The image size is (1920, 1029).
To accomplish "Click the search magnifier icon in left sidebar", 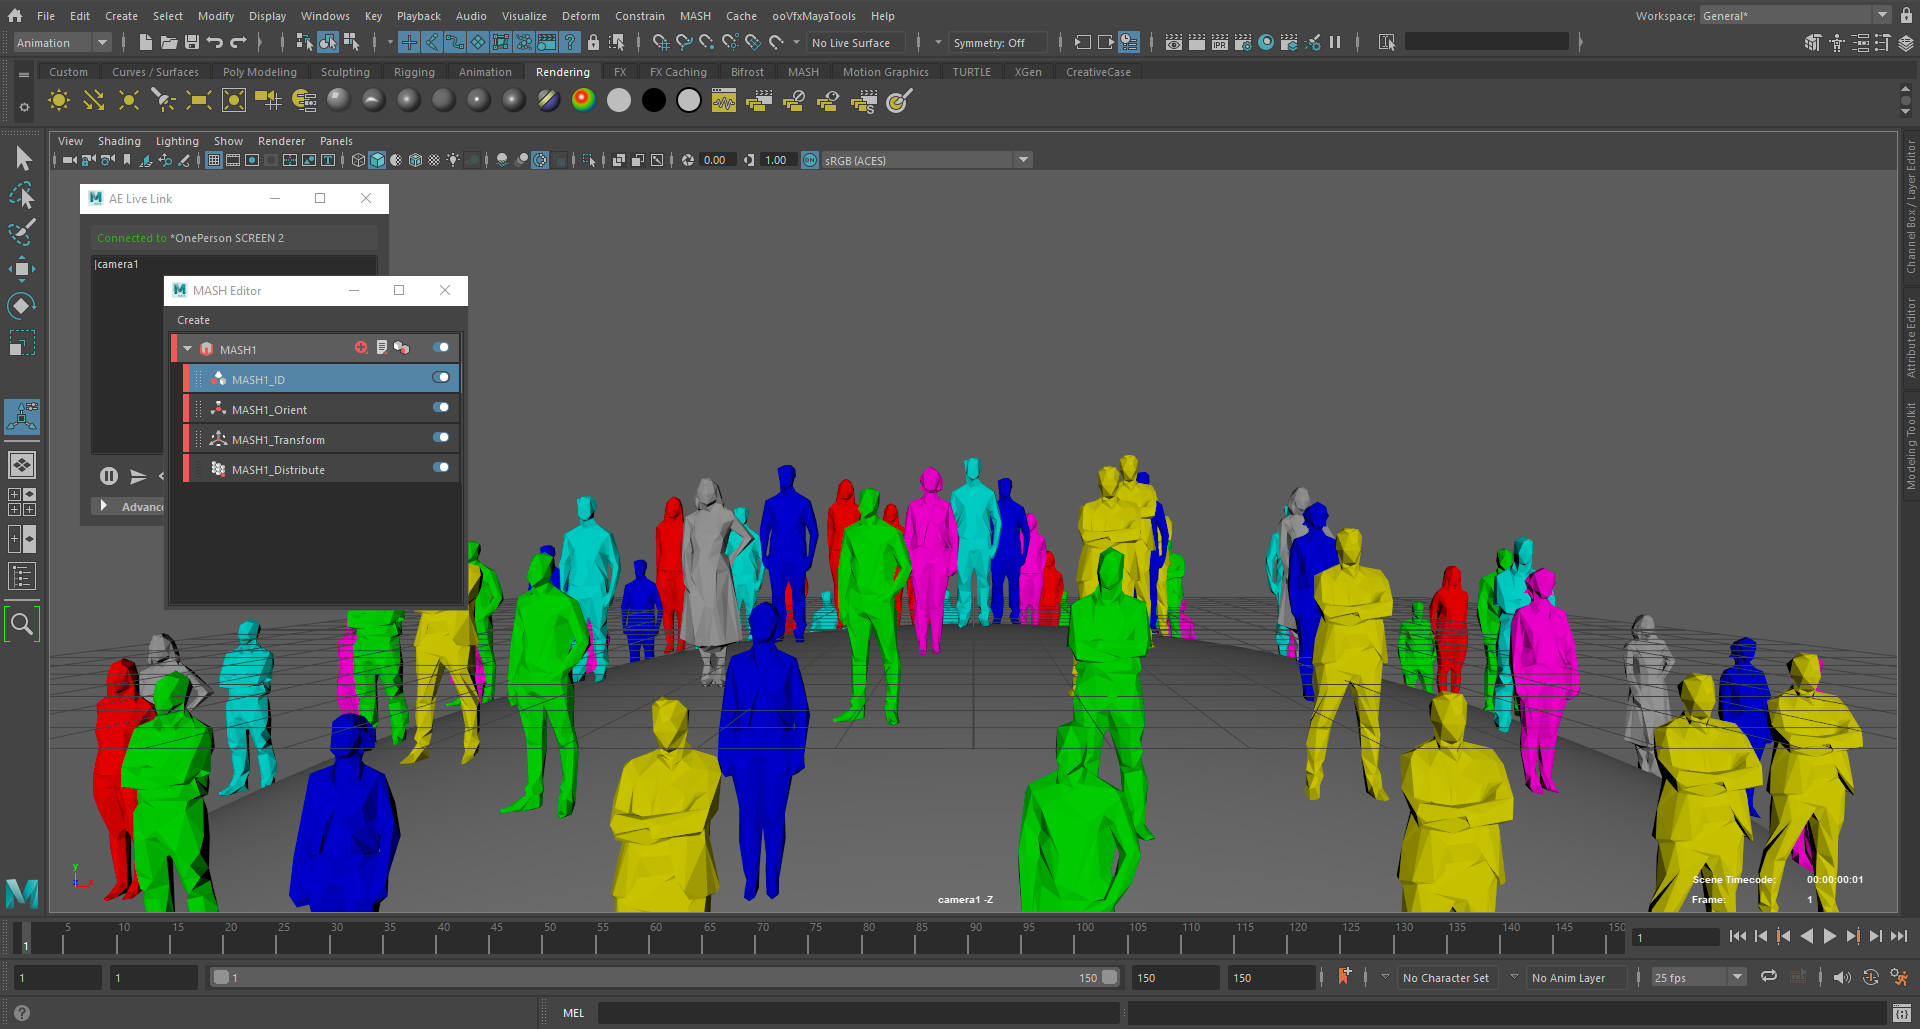I will 21,625.
